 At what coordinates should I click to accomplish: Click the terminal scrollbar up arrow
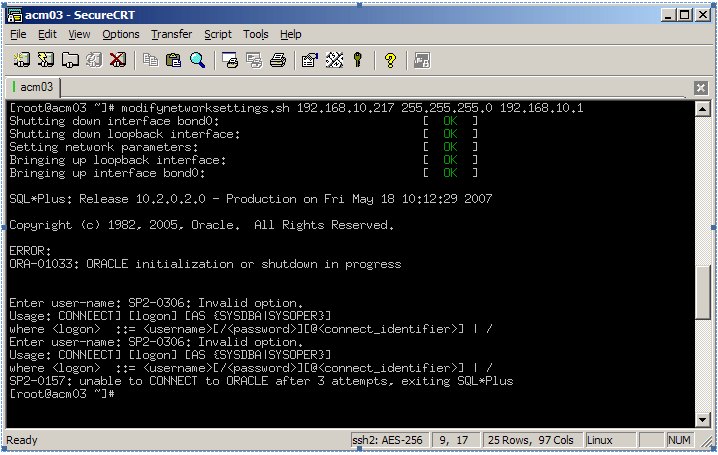pos(702,109)
